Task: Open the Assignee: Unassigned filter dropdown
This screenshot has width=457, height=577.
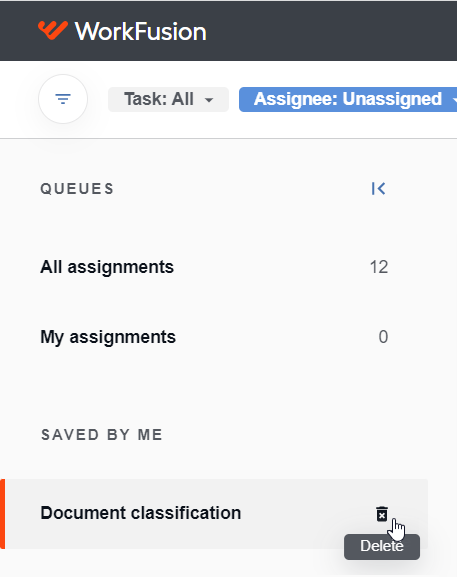Action: [x=348, y=99]
